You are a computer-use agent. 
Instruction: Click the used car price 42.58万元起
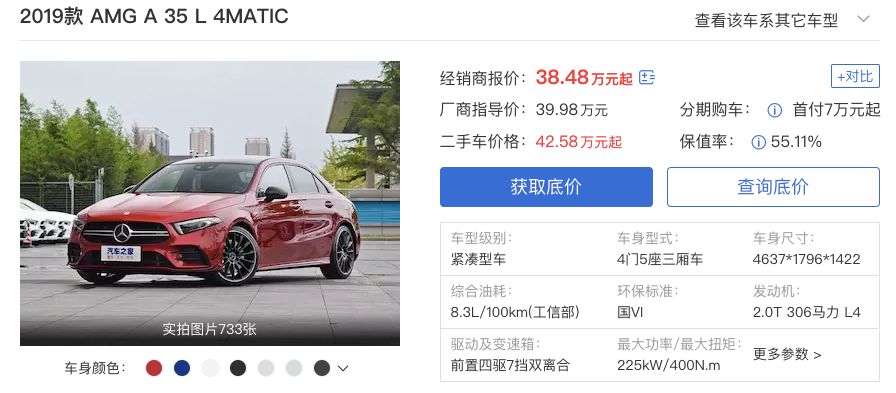[578, 142]
